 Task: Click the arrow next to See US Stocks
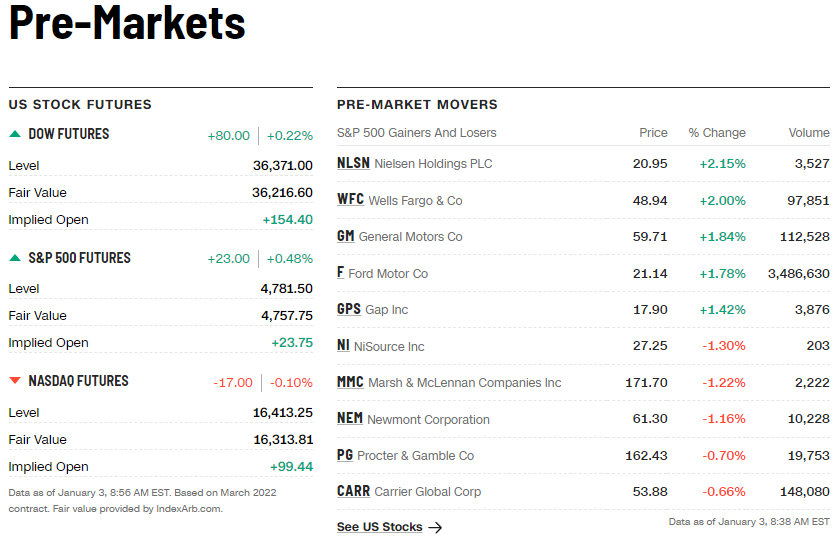tap(435, 528)
